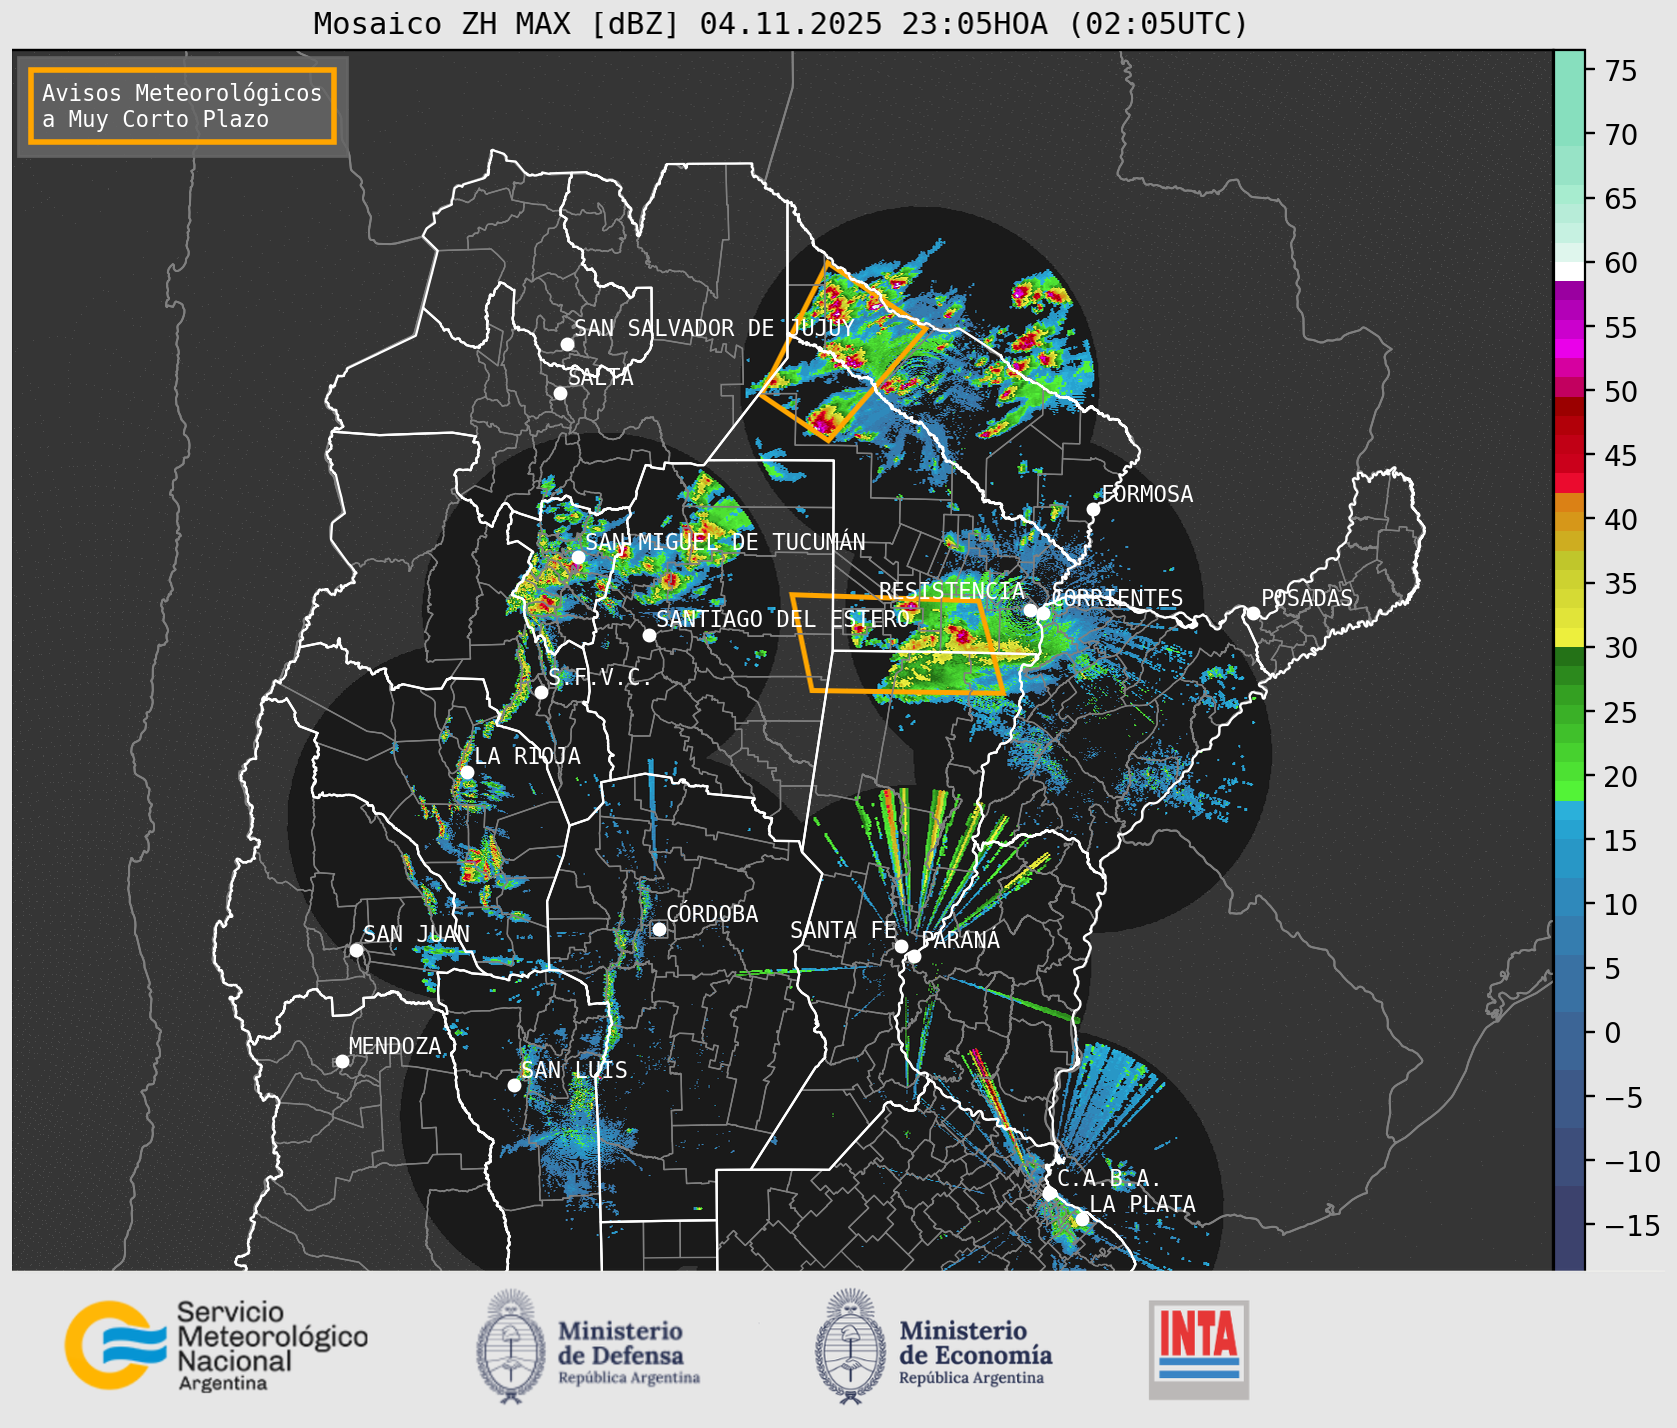
Task: Click the map title Mosaico ZH MAX
Action: click(780, 23)
